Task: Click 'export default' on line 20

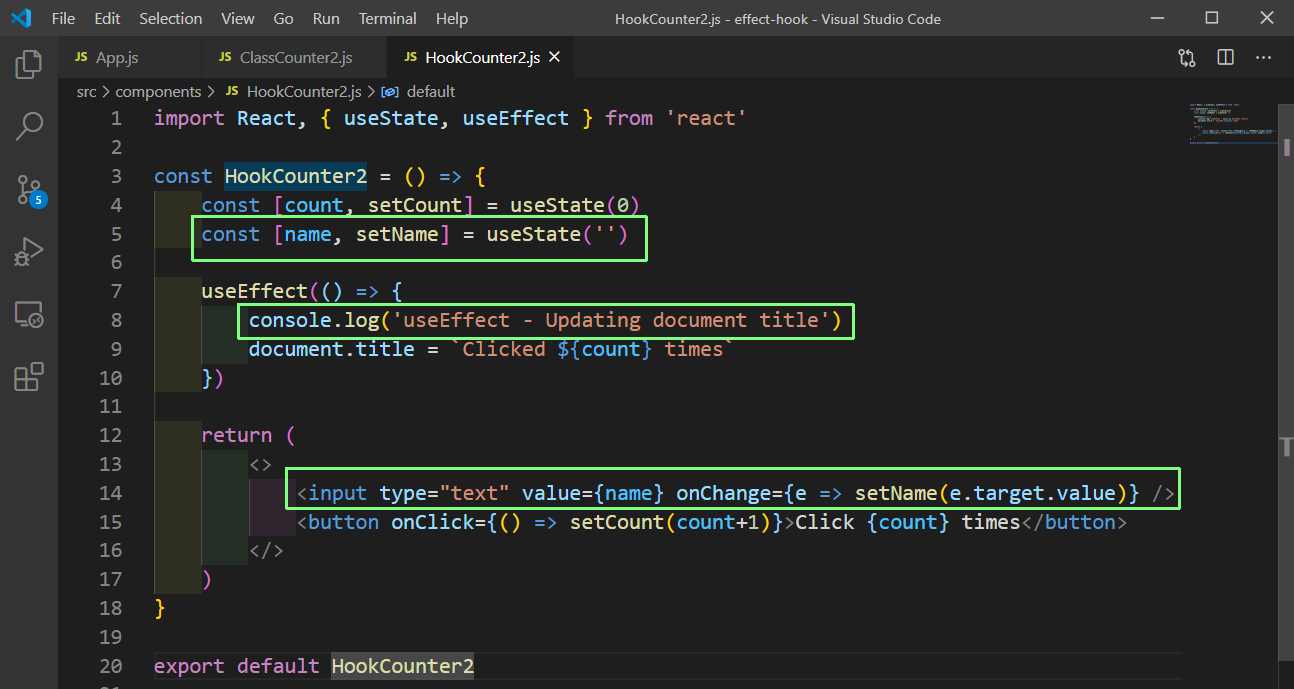Action: (237, 666)
